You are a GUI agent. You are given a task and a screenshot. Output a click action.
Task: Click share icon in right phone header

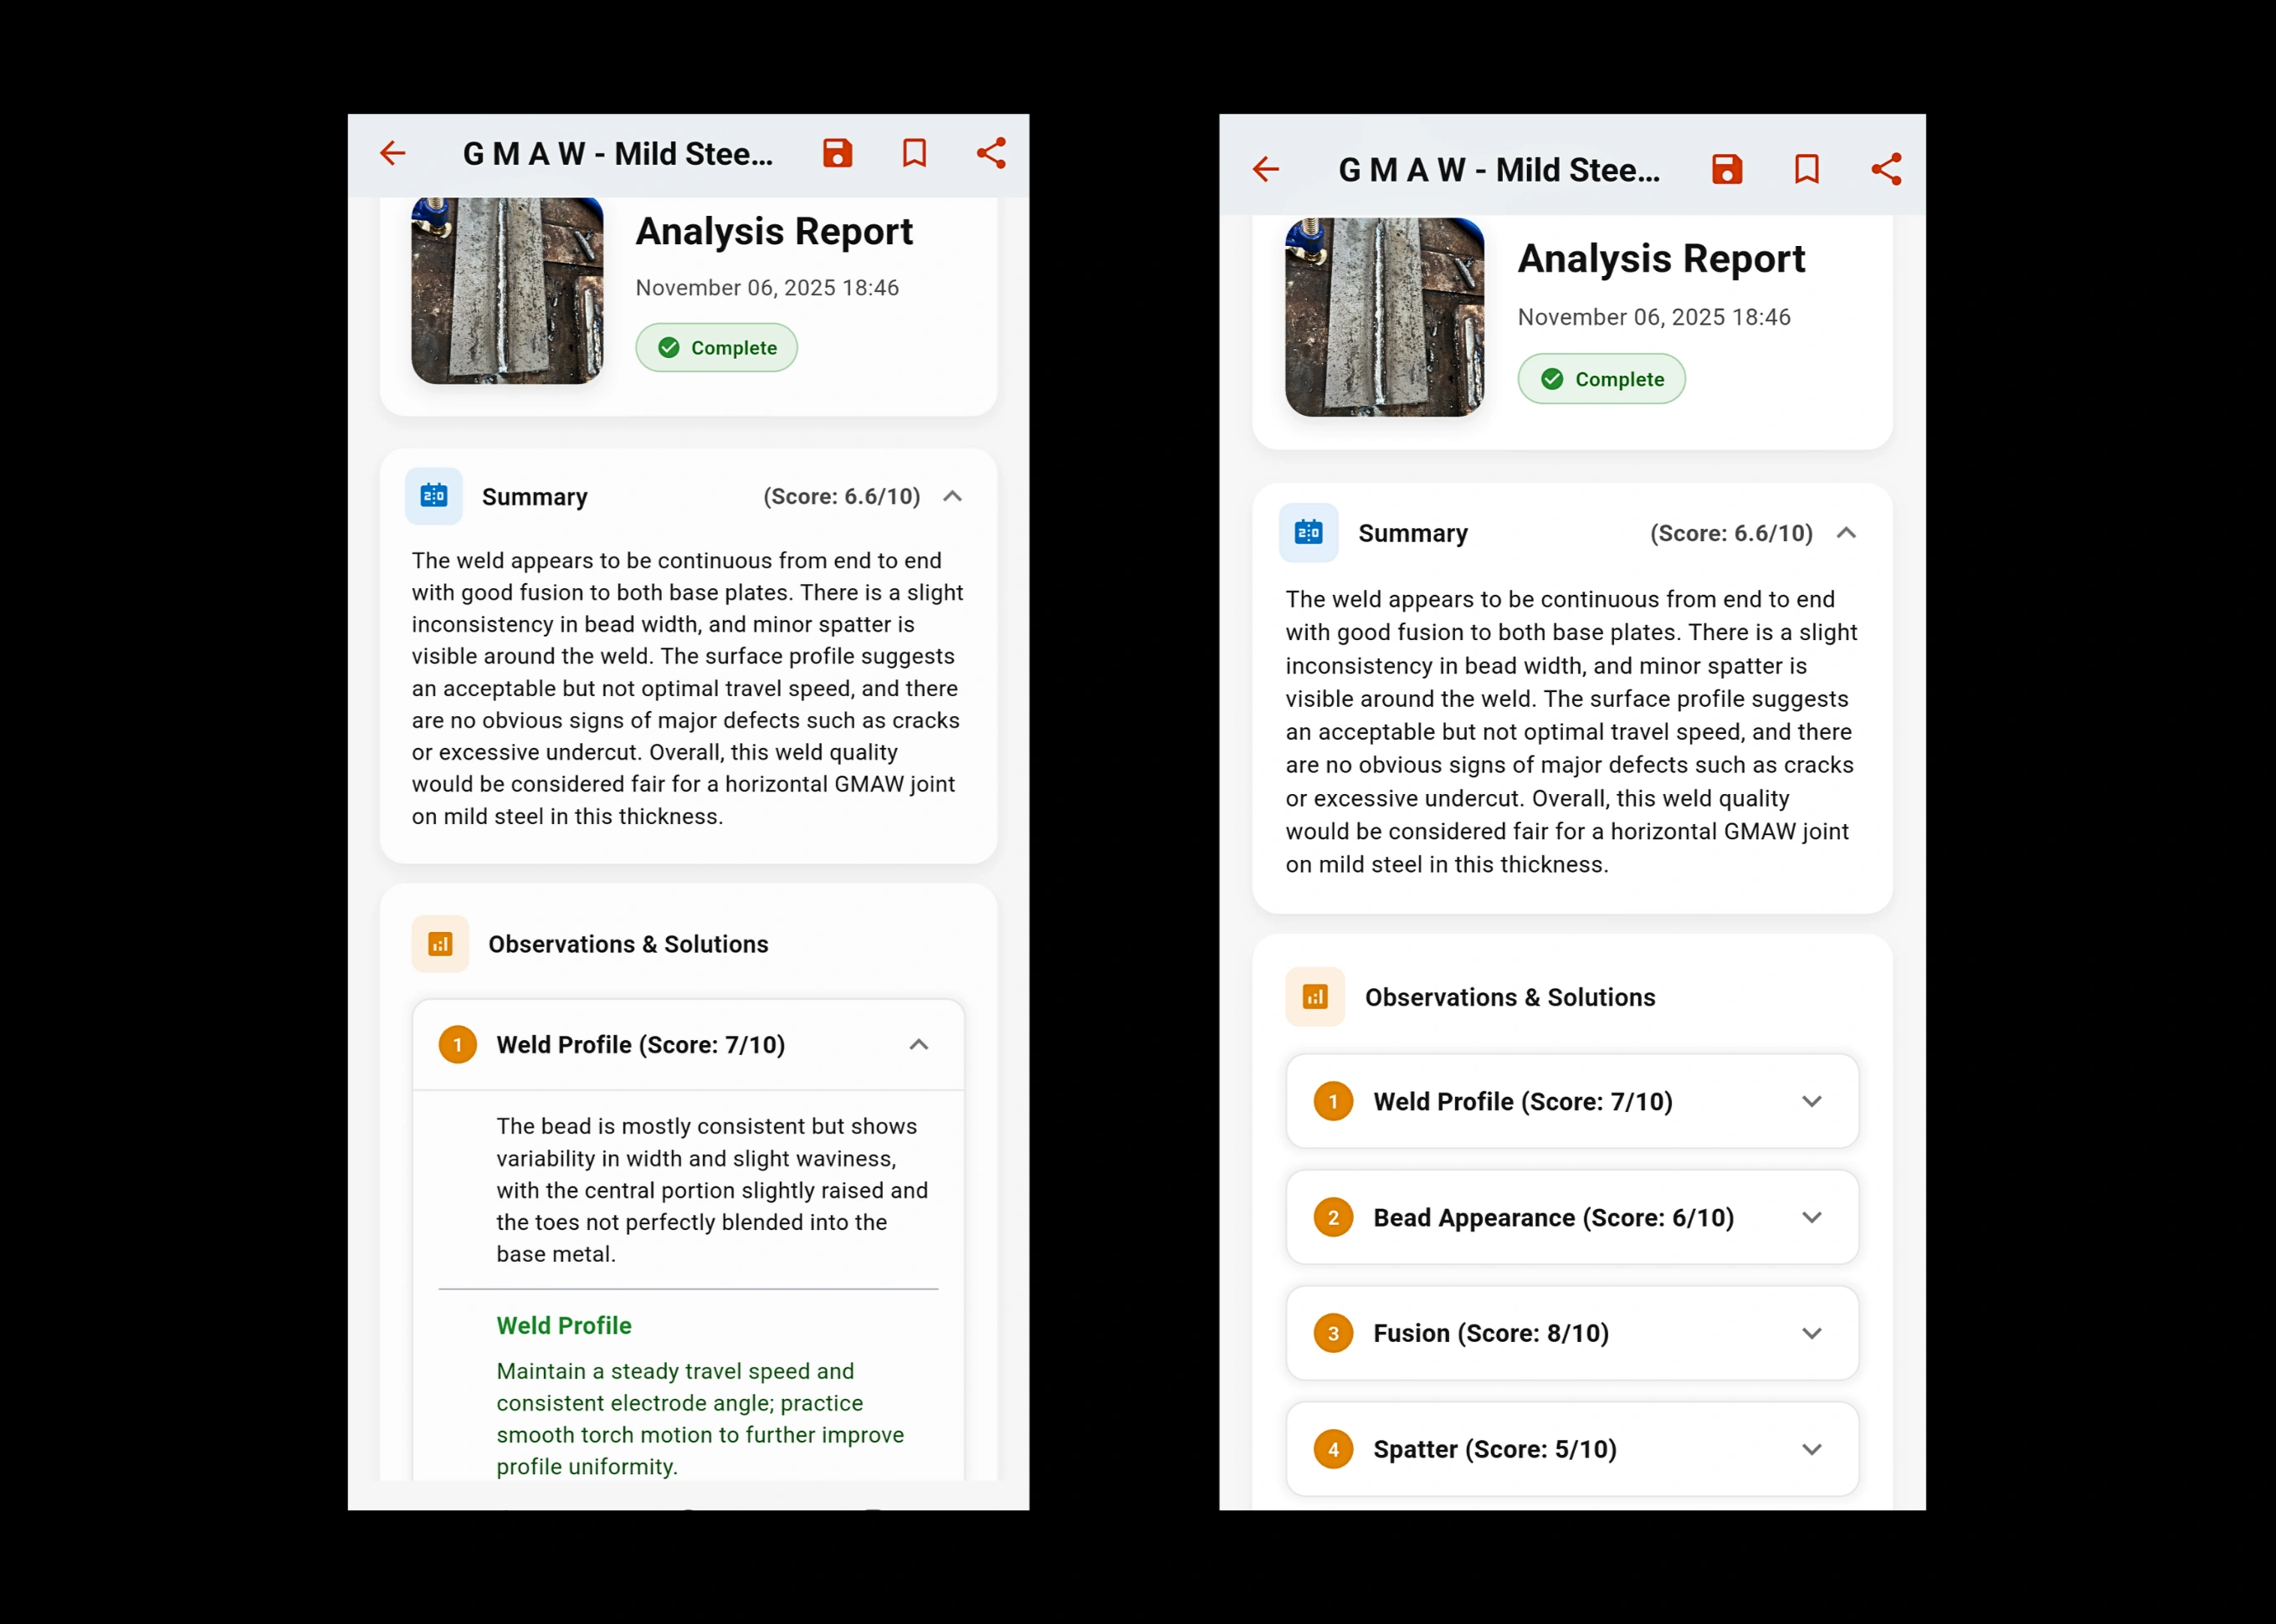pyautogui.click(x=1886, y=169)
